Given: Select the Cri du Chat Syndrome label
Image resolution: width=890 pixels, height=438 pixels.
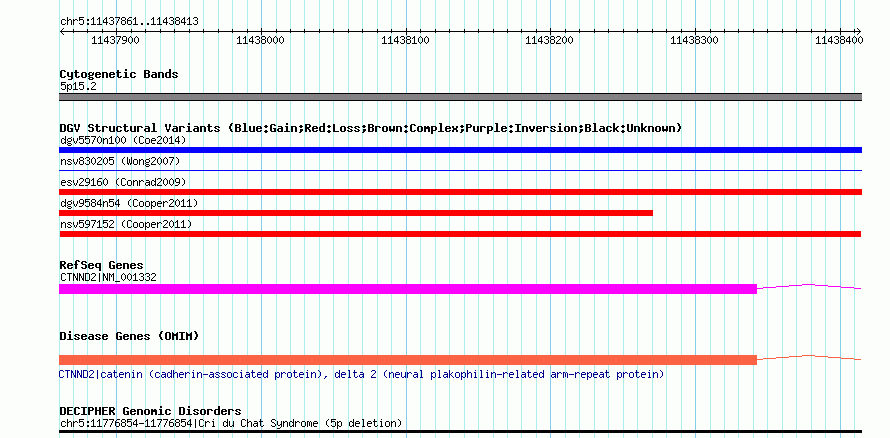Looking at the screenshot, I should (x=231, y=423).
